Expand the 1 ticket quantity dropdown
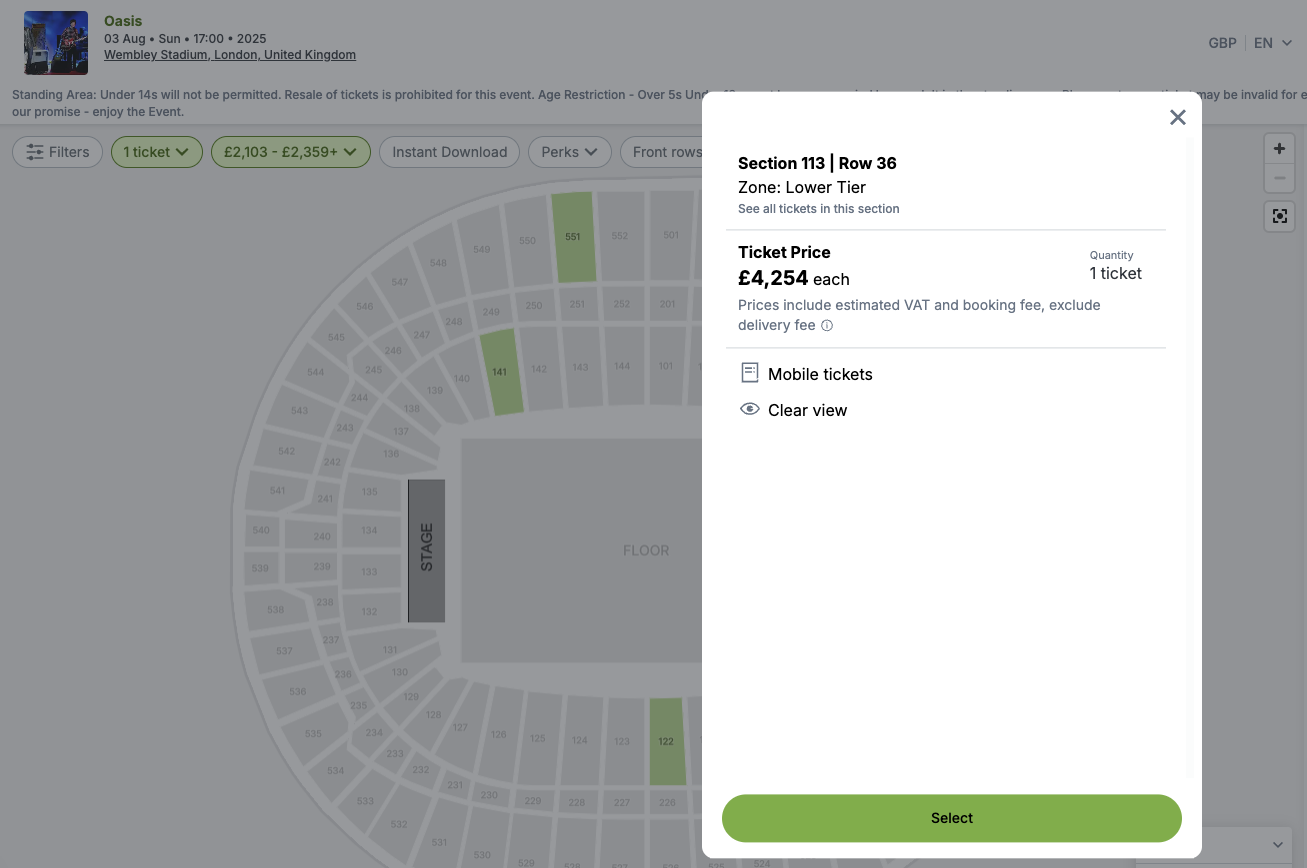Screen dimensions: 1307x868 tap(156, 152)
